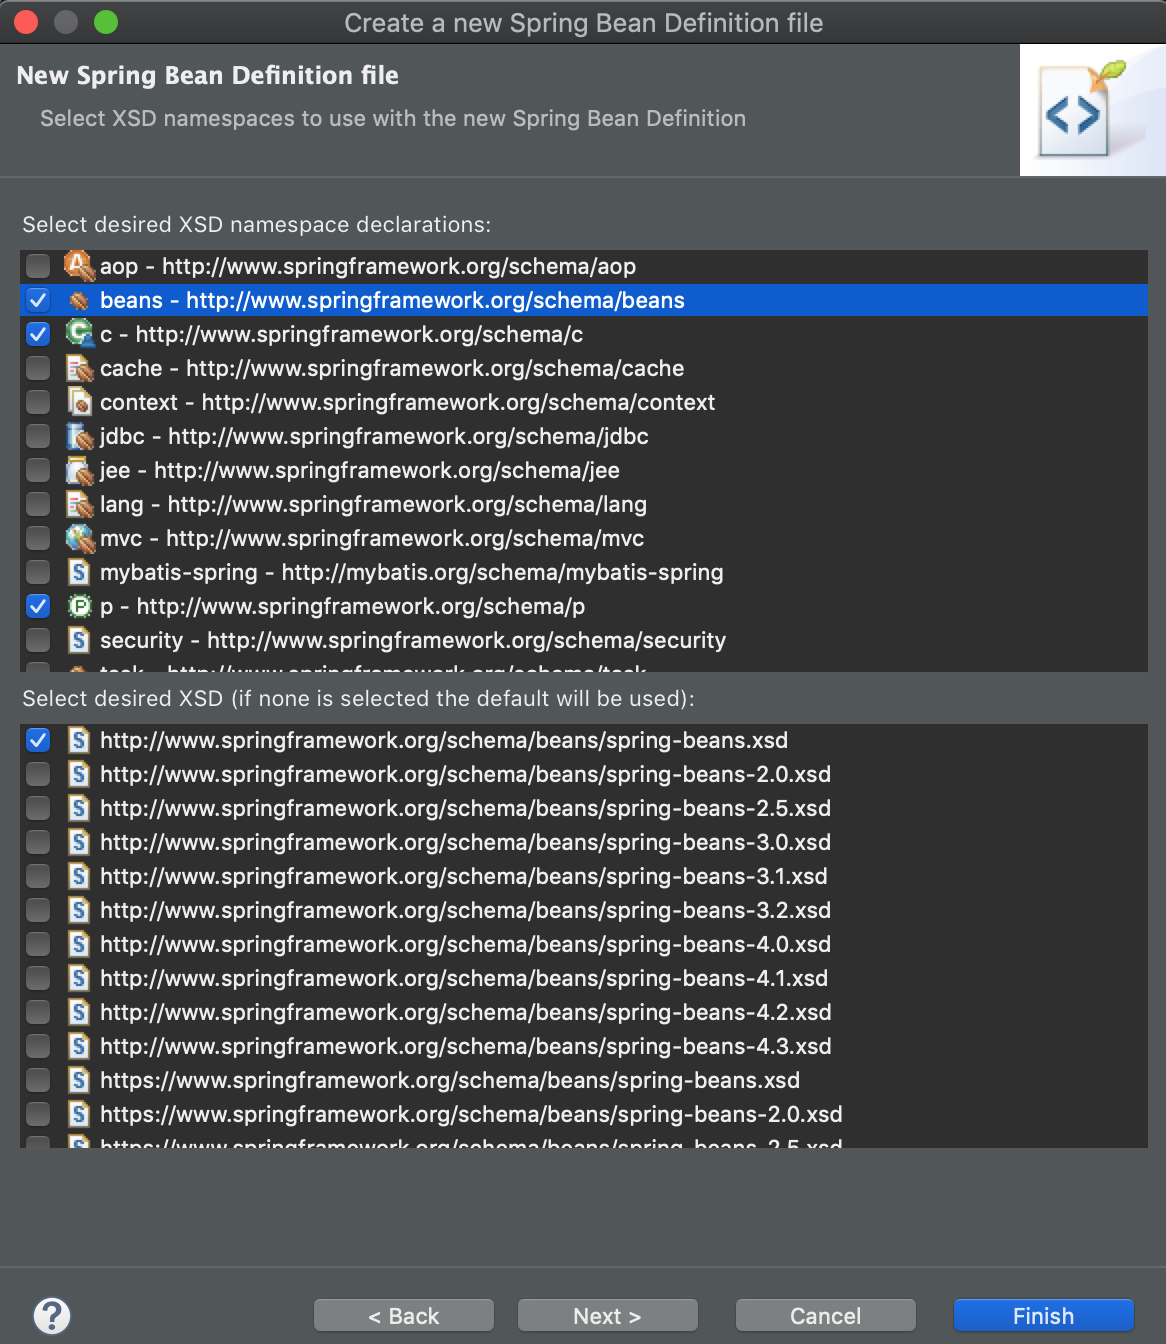Image resolution: width=1166 pixels, height=1344 pixels.
Task: Click the mybatis-spring namespace icon
Action: point(79,572)
